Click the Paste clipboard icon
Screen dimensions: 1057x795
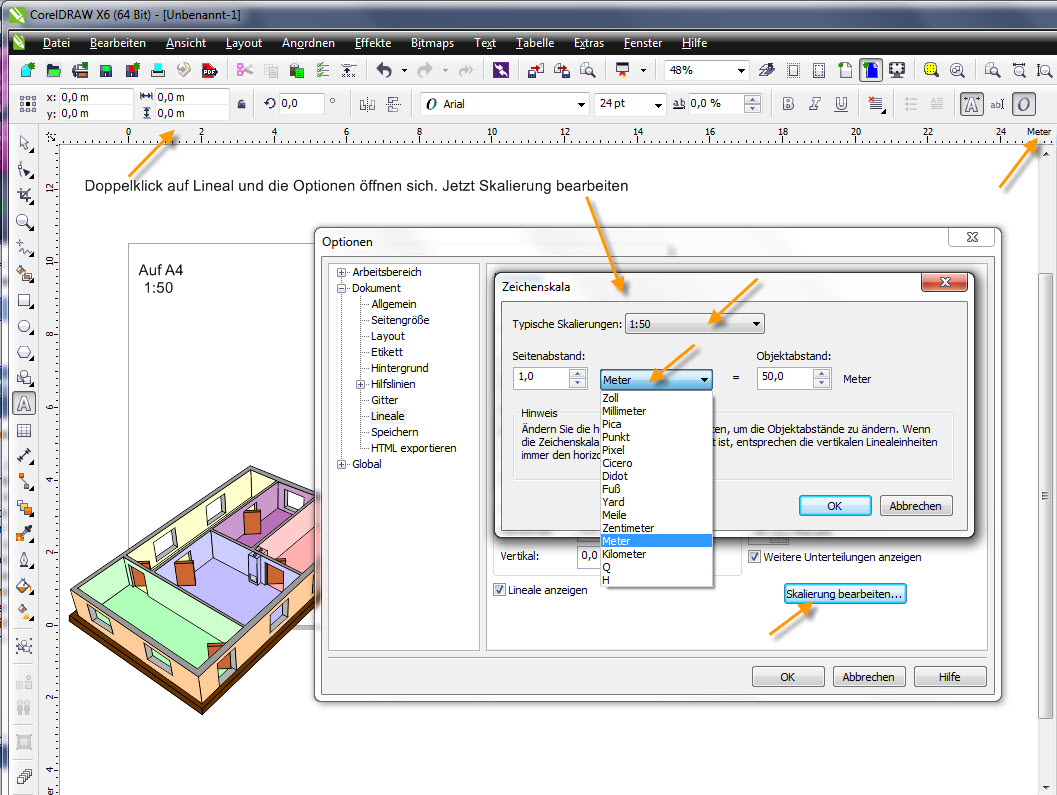[x=297, y=70]
